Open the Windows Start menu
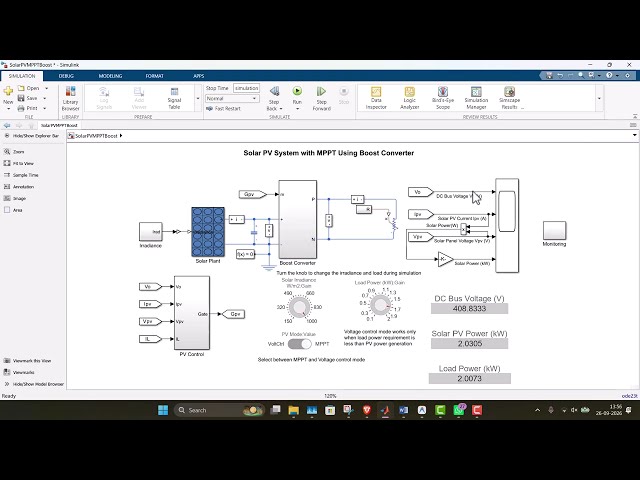This screenshot has width=640, height=480. pyautogui.click(x=163, y=410)
